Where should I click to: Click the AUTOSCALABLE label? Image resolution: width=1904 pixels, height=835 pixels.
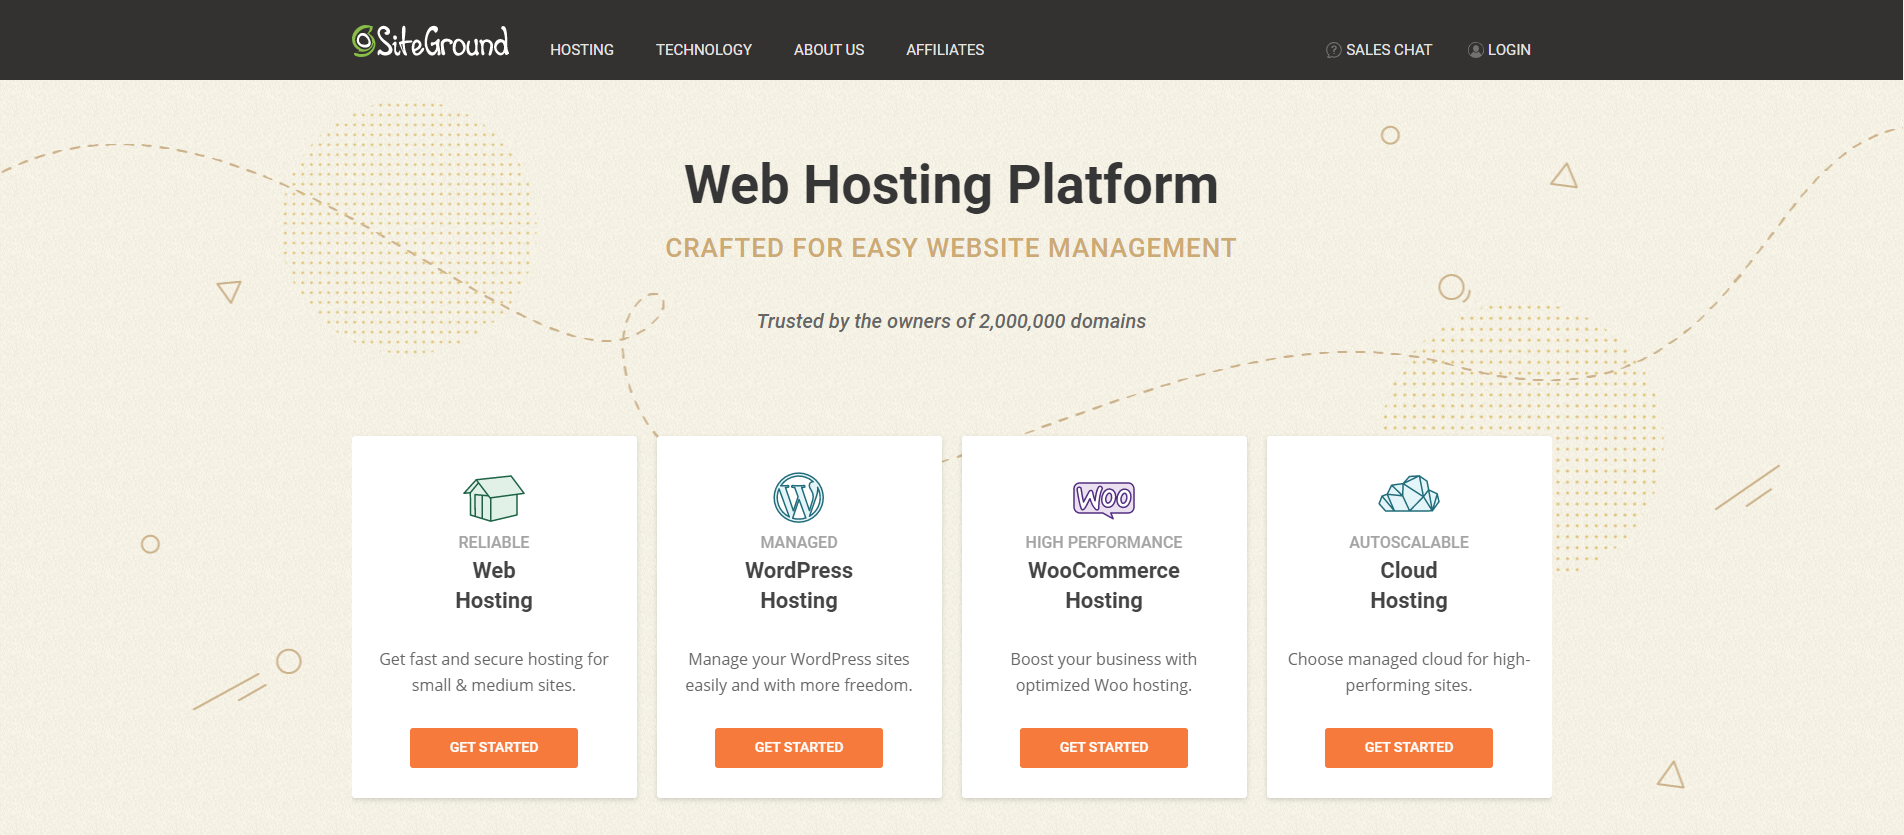click(1409, 542)
